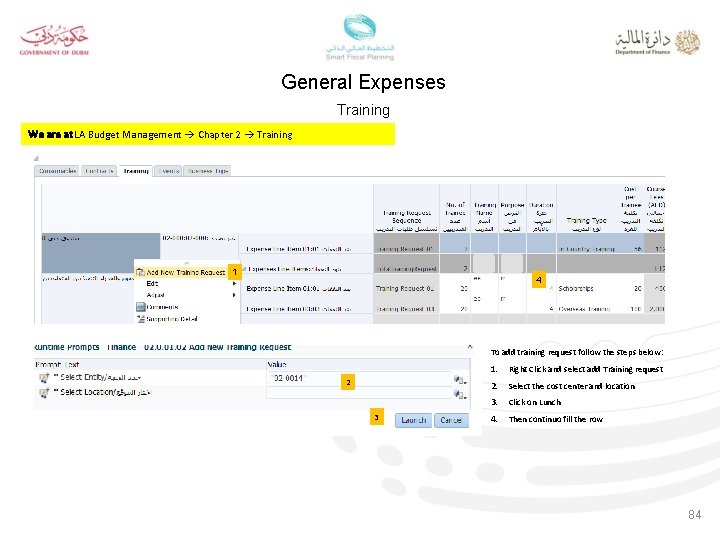This screenshot has height=540, width=720.
Task: Click the Comments menu icon
Action: pos(141,307)
